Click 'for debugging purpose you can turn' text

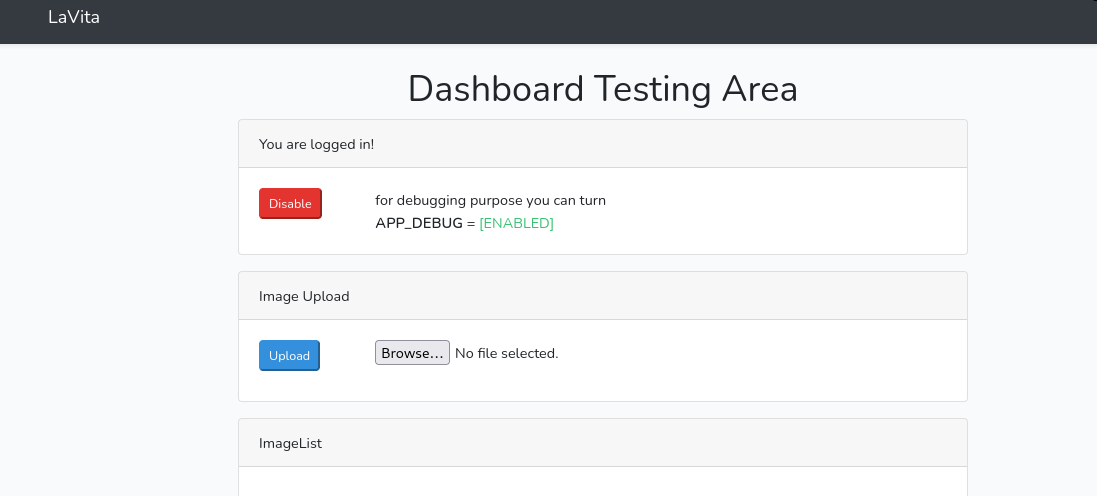point(490,200)
